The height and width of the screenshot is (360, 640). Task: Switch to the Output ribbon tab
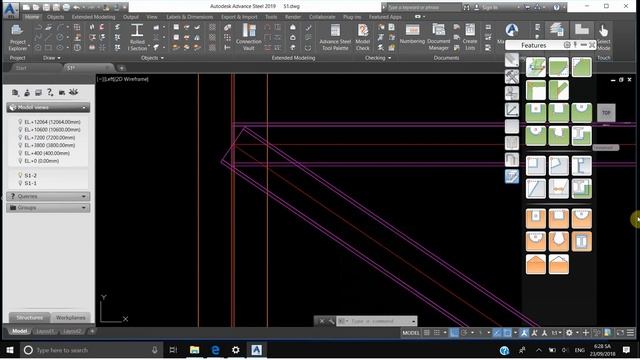(131, 17)
